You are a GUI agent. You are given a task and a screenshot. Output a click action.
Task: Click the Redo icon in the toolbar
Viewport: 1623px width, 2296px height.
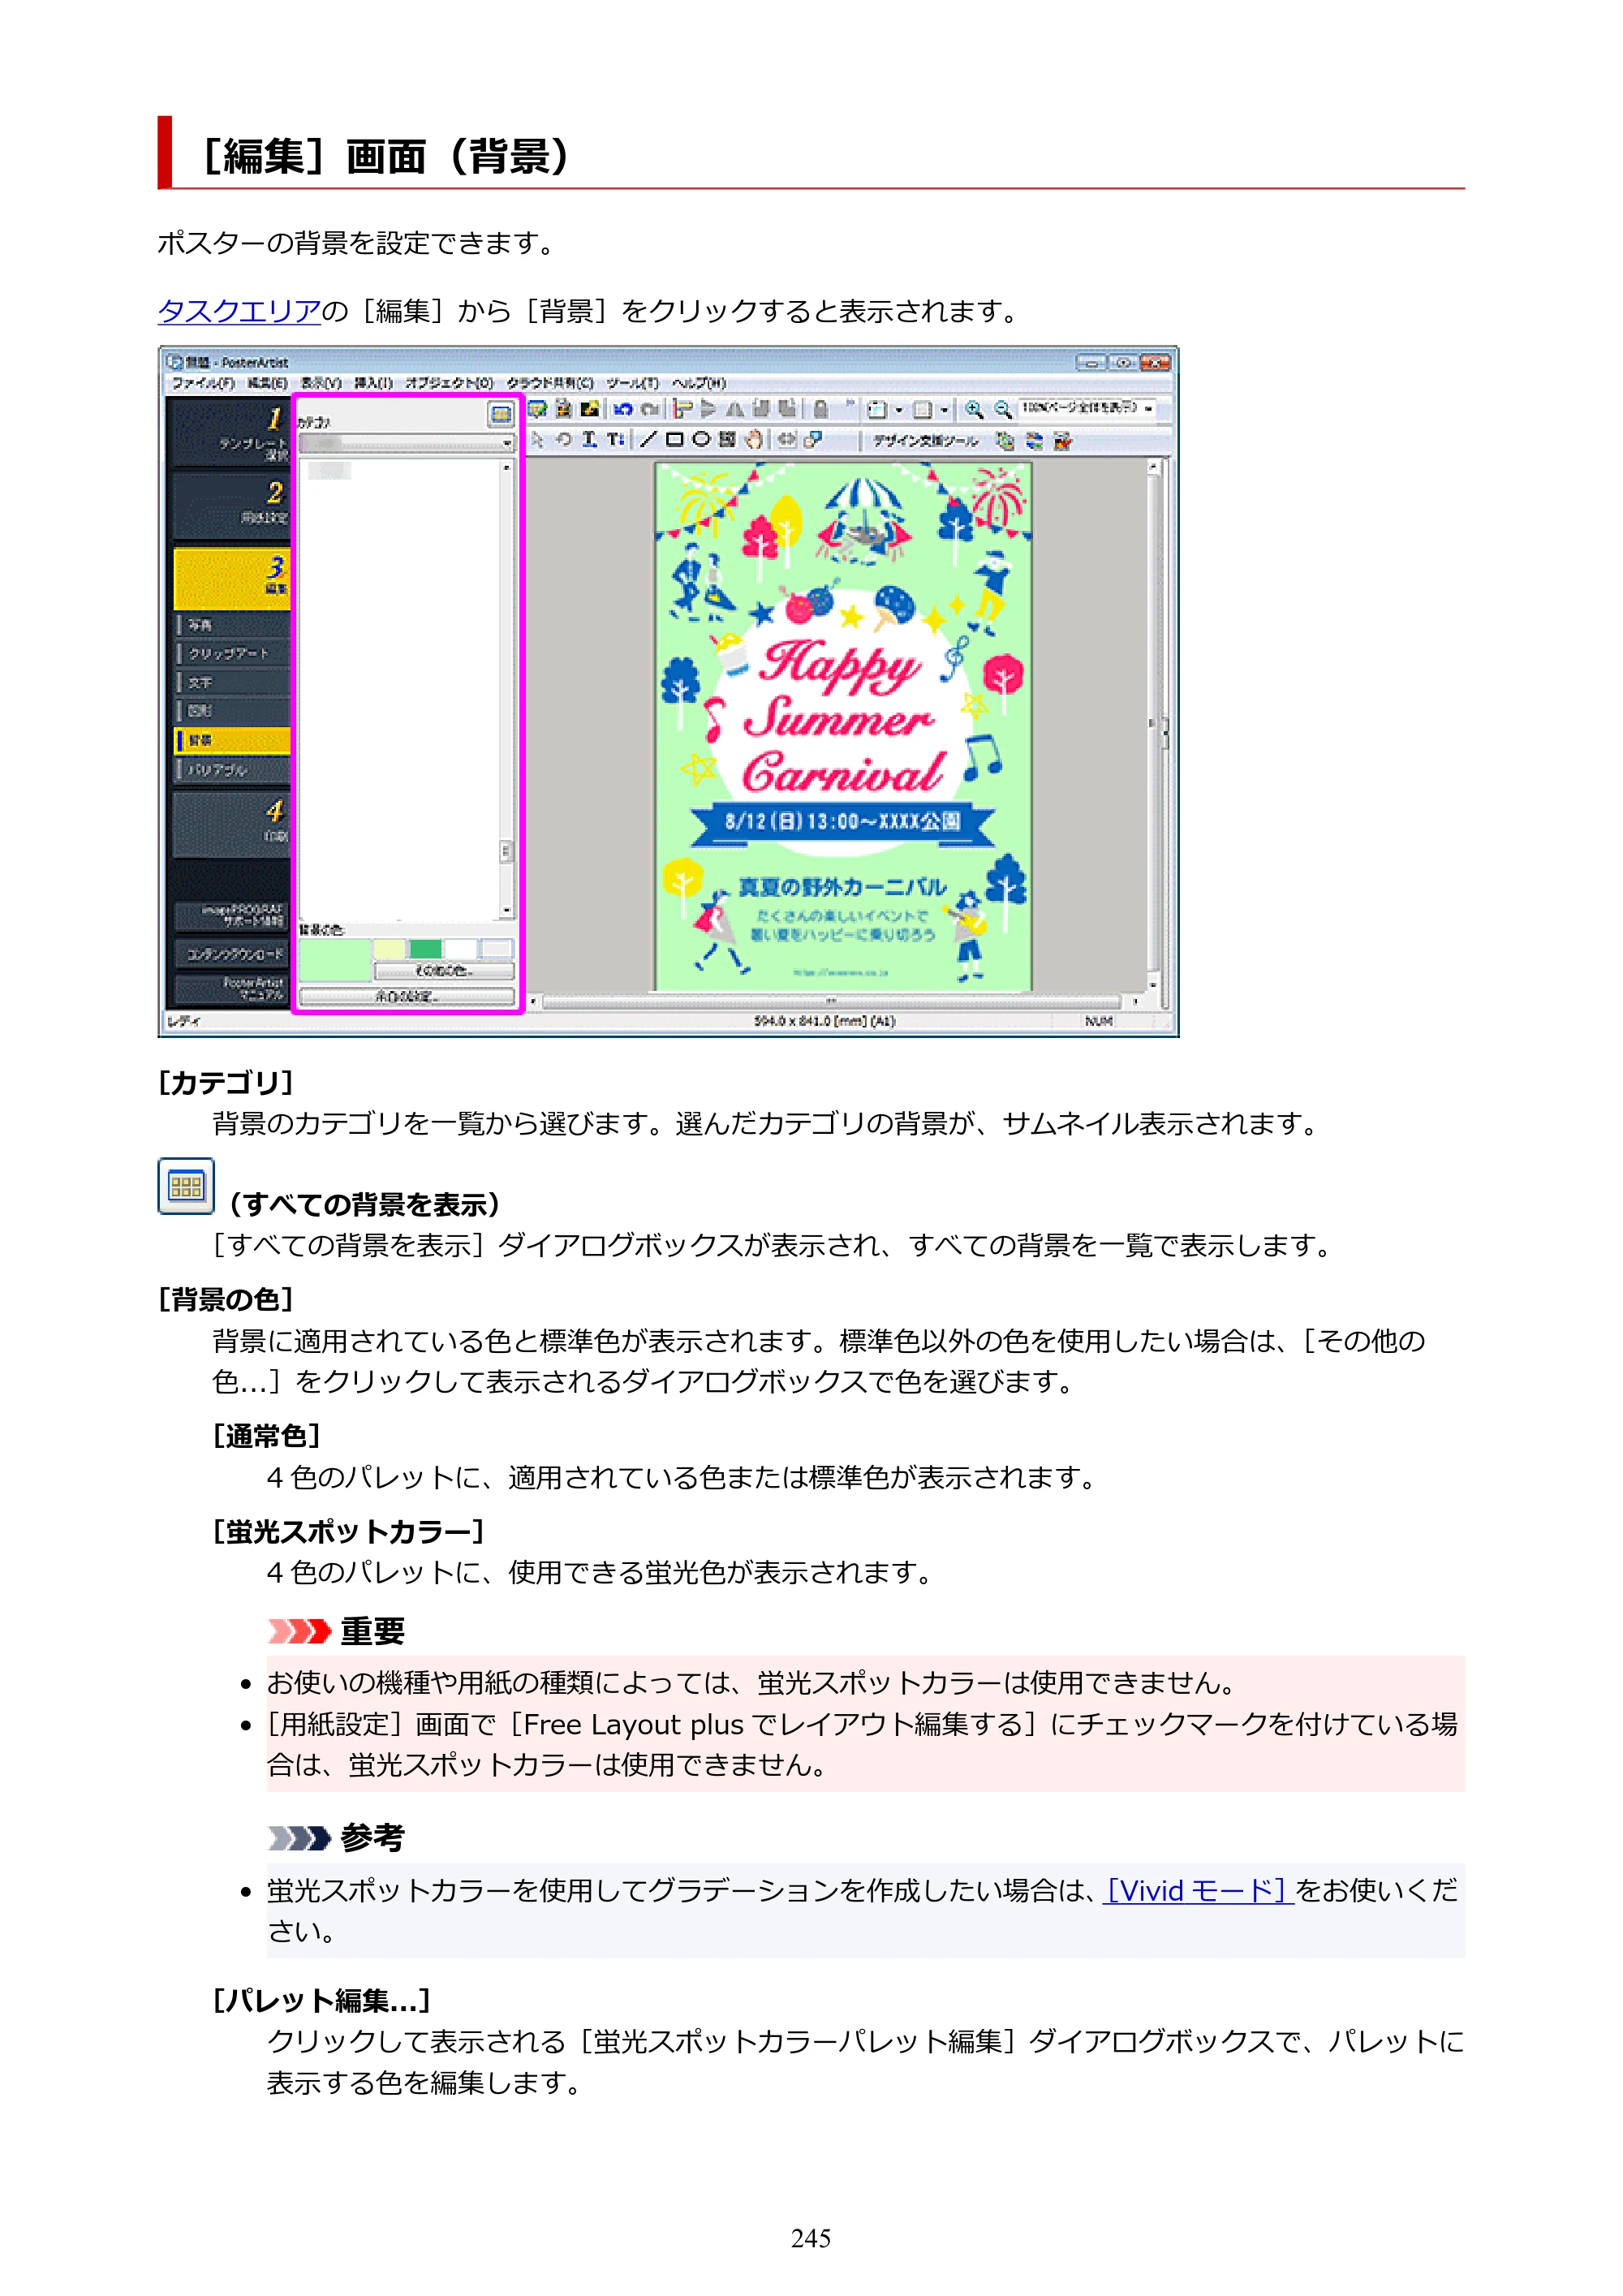pyautogui.click(x=650, y=409)
